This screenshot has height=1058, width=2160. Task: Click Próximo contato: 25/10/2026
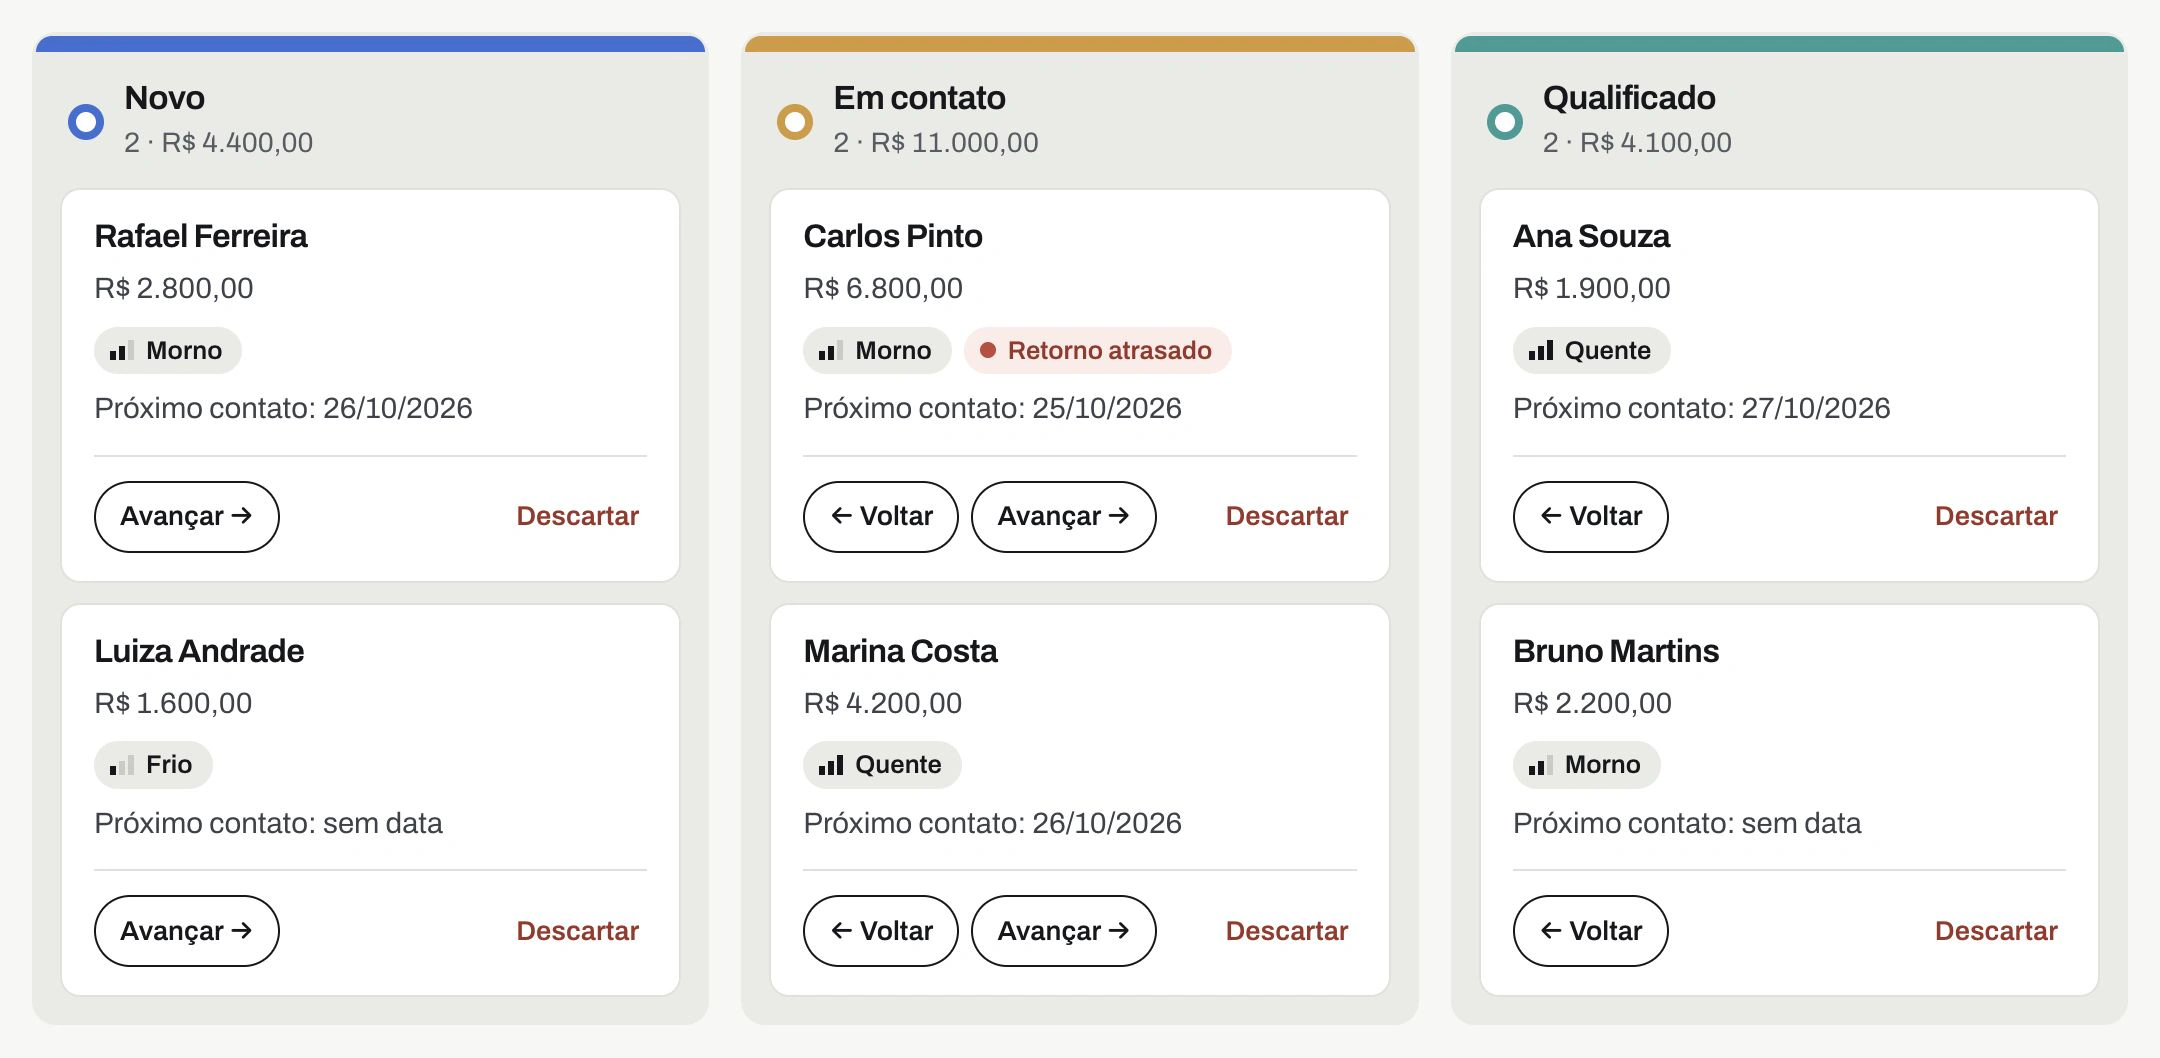coord(992,408)
